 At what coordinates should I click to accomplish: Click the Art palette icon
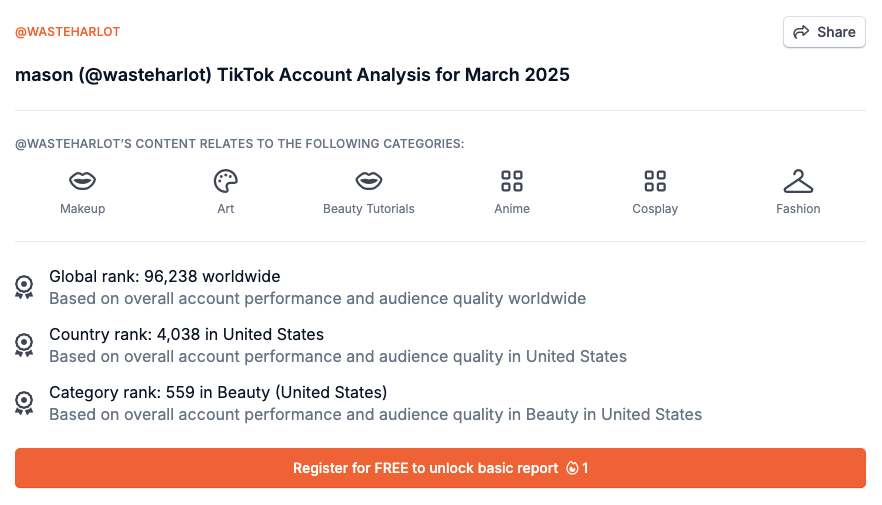click(x=226, y=181)
